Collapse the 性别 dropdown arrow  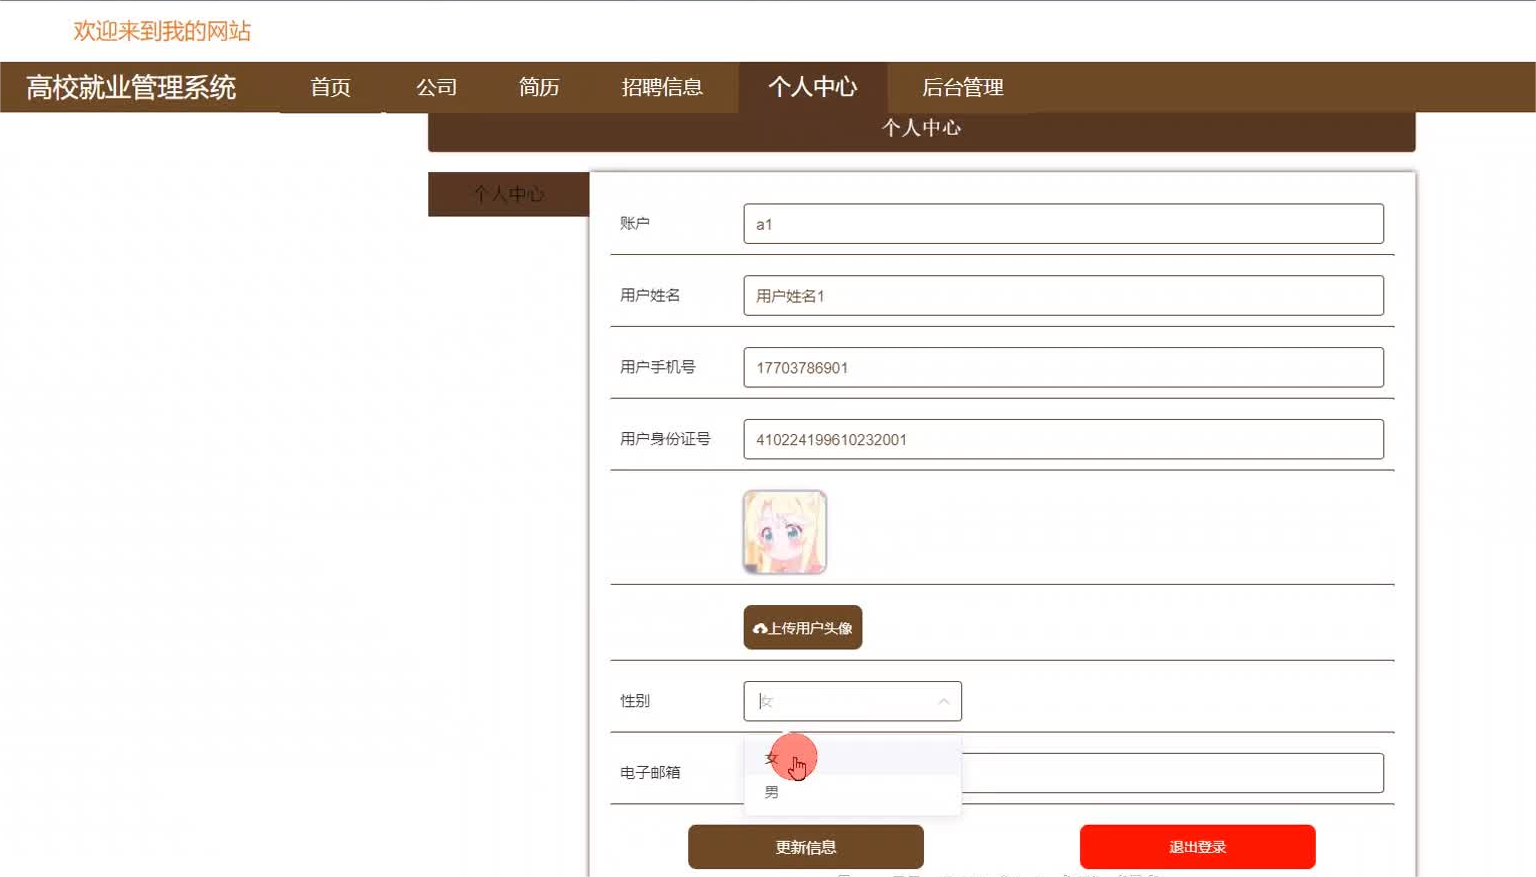pyautogui.click(x=943, y=701)
